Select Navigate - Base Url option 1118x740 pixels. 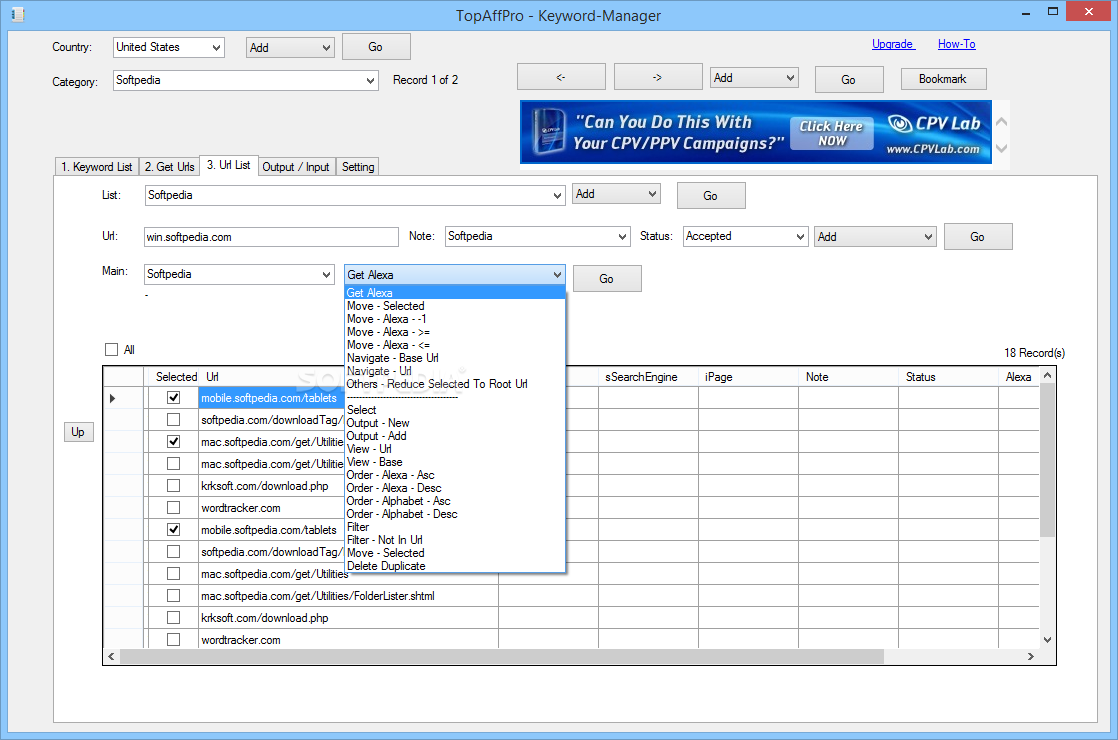pos(455,358)
